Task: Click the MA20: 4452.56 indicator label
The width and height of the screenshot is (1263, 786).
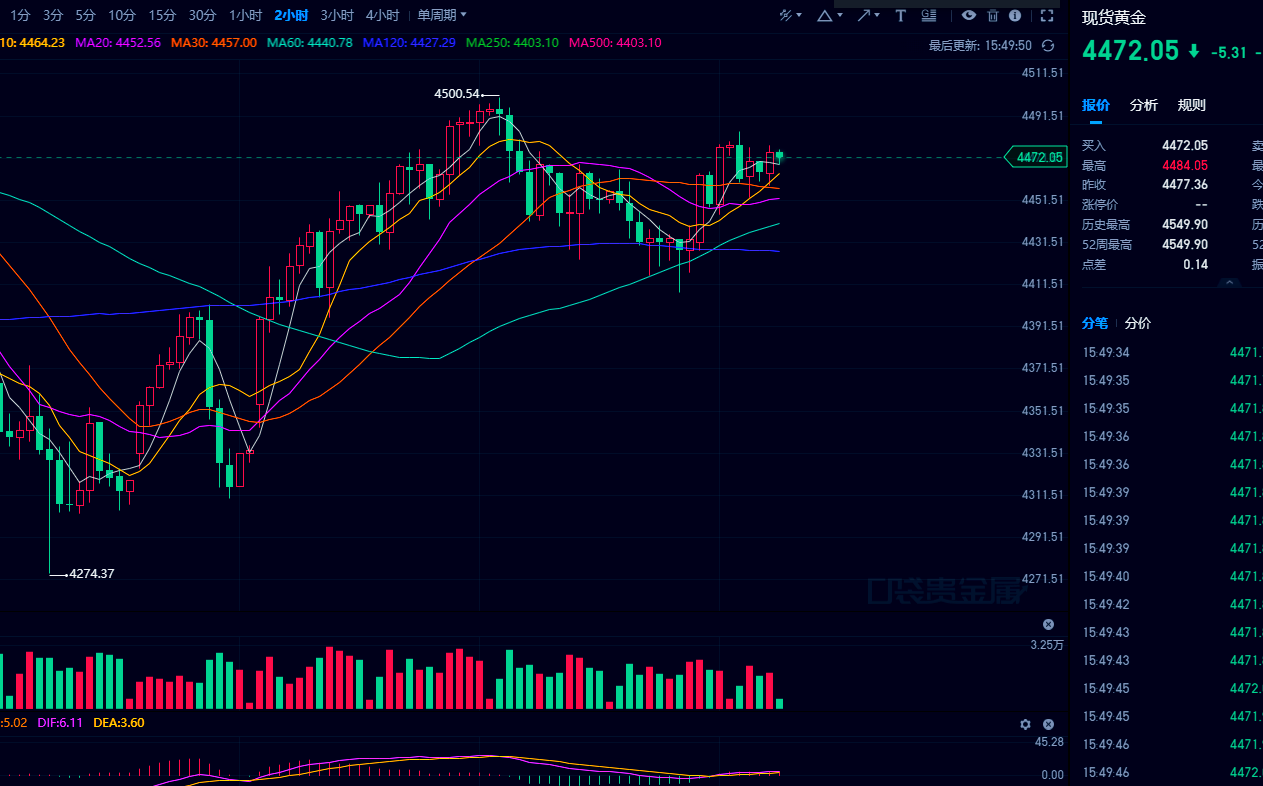Action: (118, 43)
